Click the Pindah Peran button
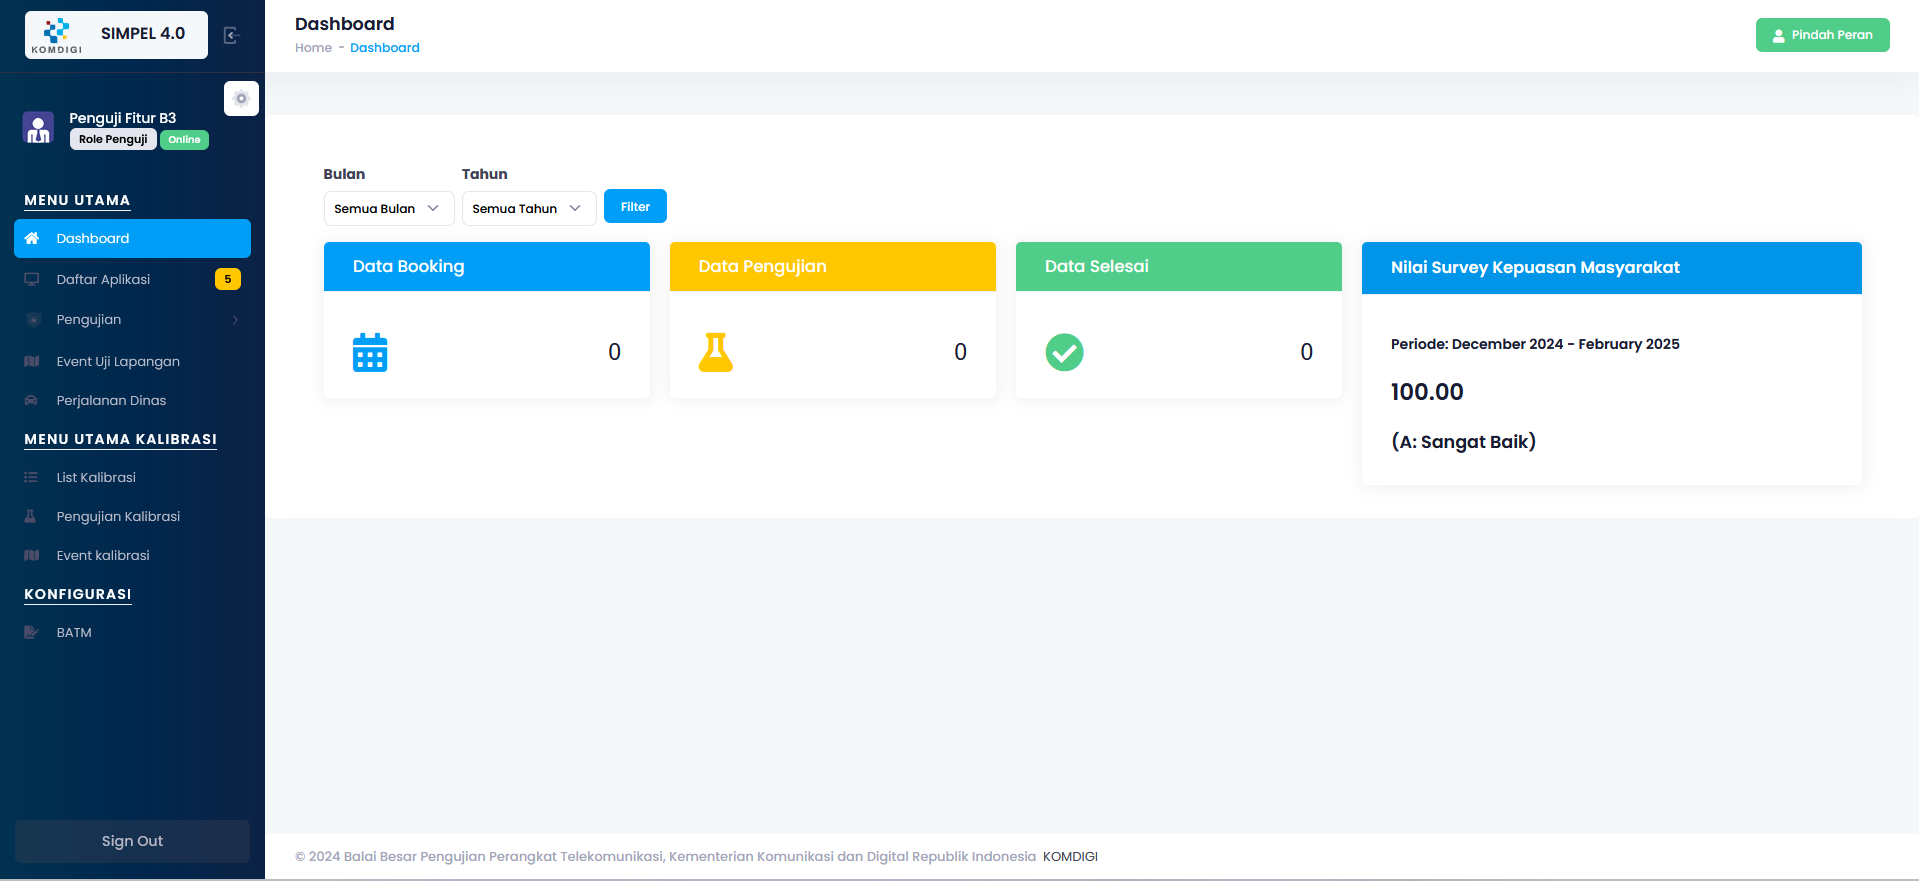 point(1821,35)
